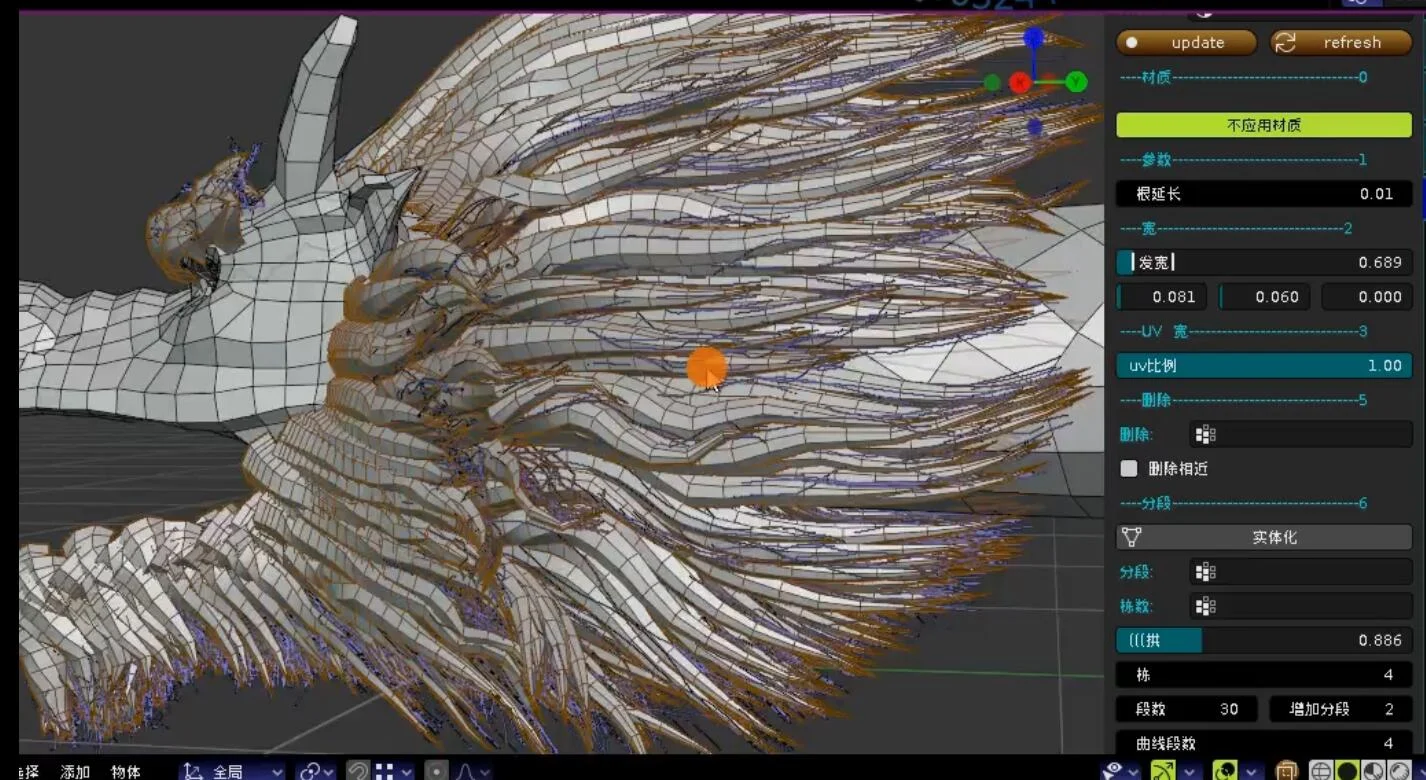This screenshot has width=1426, height=780.
Task: Open the 物体 menu
Action: pos(123,771)
